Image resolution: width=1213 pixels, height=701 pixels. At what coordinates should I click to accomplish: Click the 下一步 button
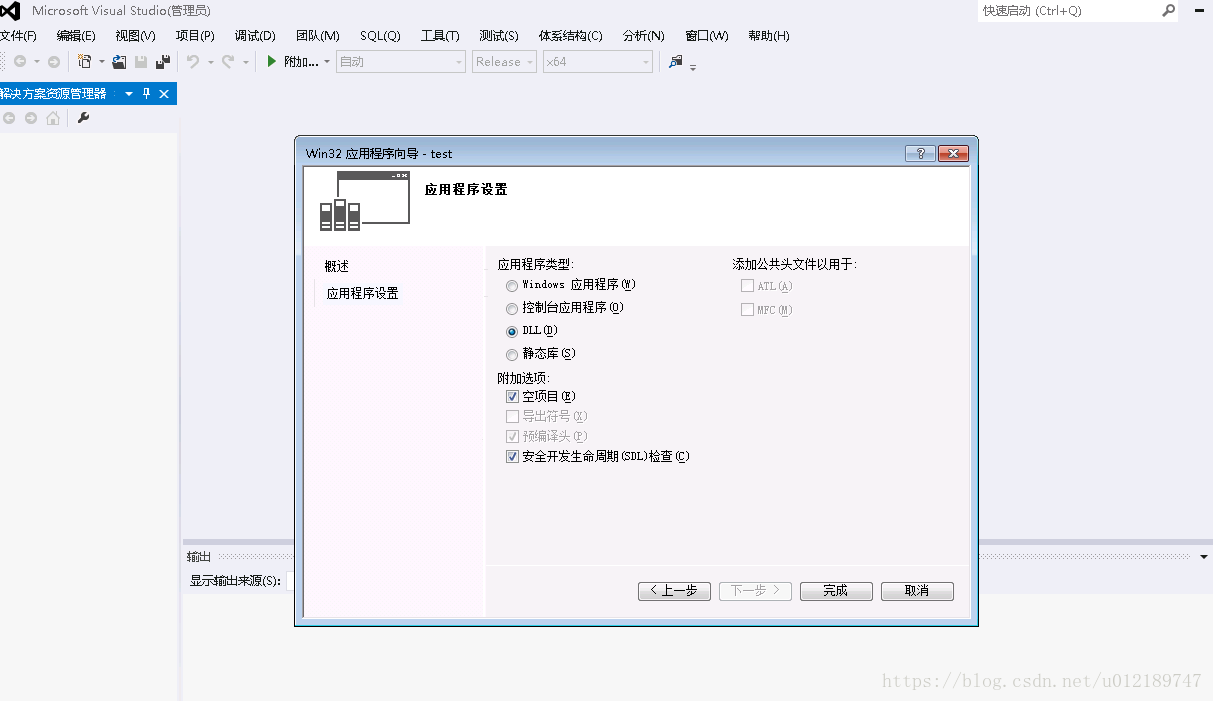[755, 591]
